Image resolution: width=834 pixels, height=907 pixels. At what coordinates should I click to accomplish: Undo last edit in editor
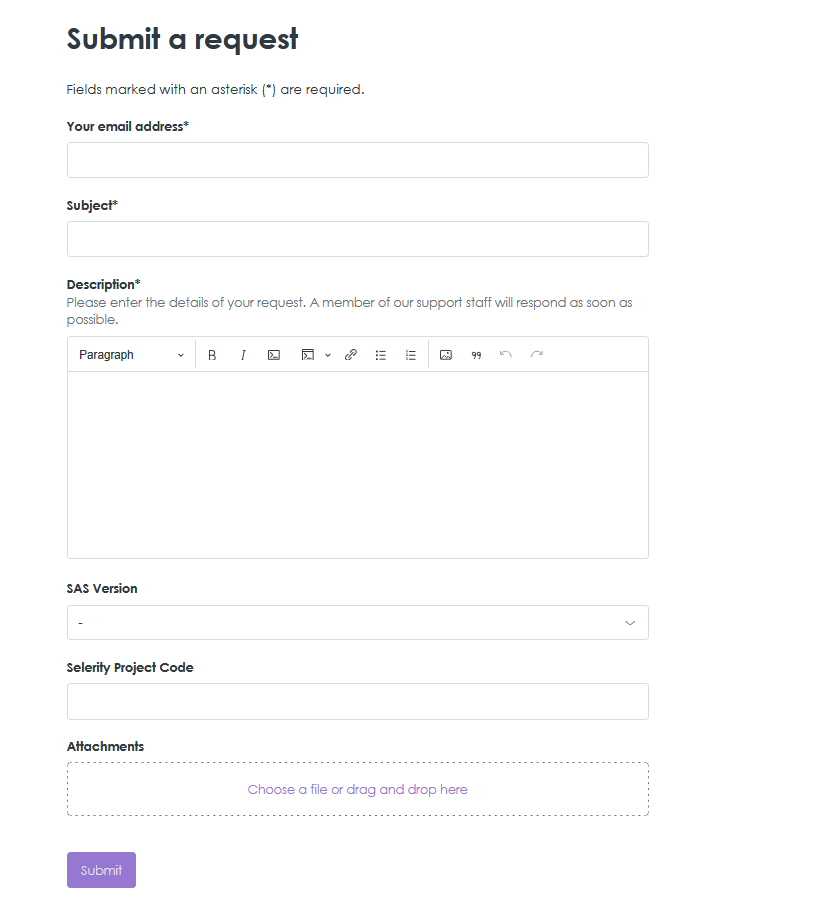[x=506, y=355]
